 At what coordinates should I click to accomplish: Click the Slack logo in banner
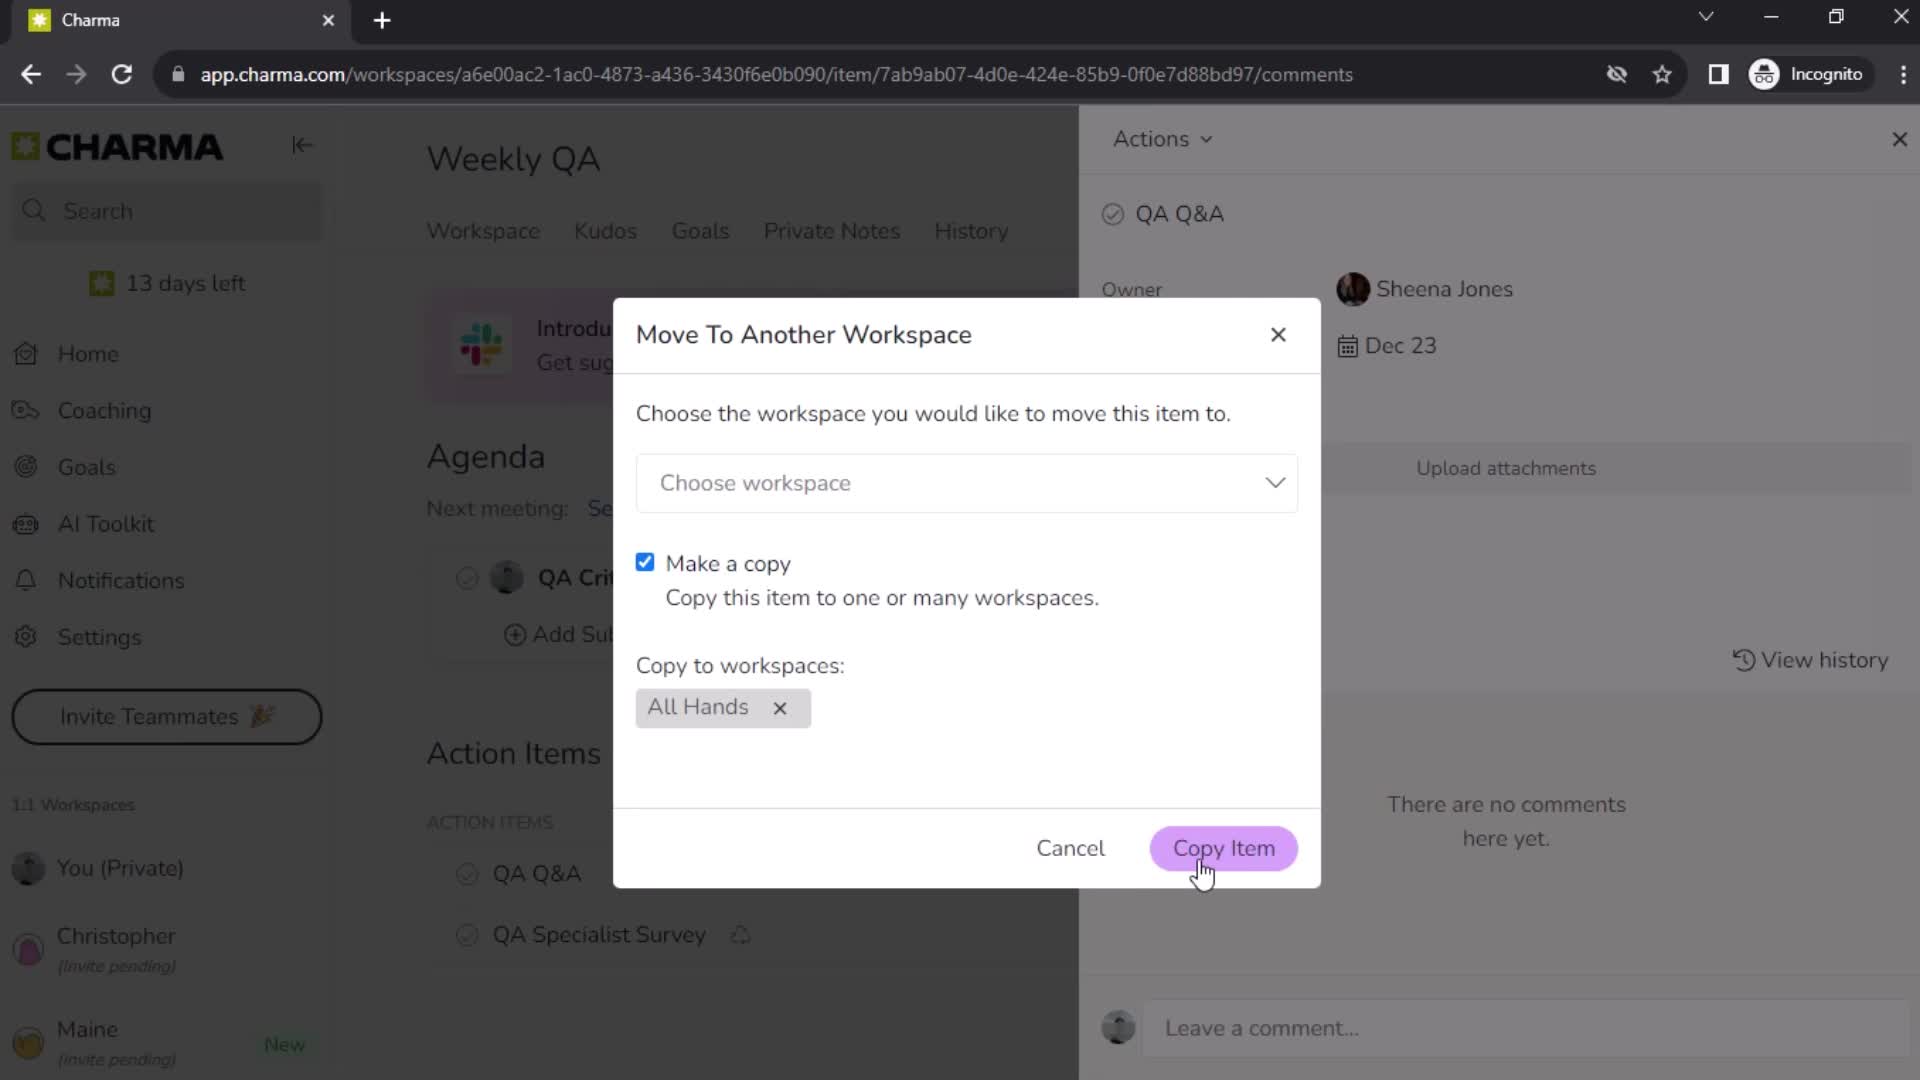(481, 344)
